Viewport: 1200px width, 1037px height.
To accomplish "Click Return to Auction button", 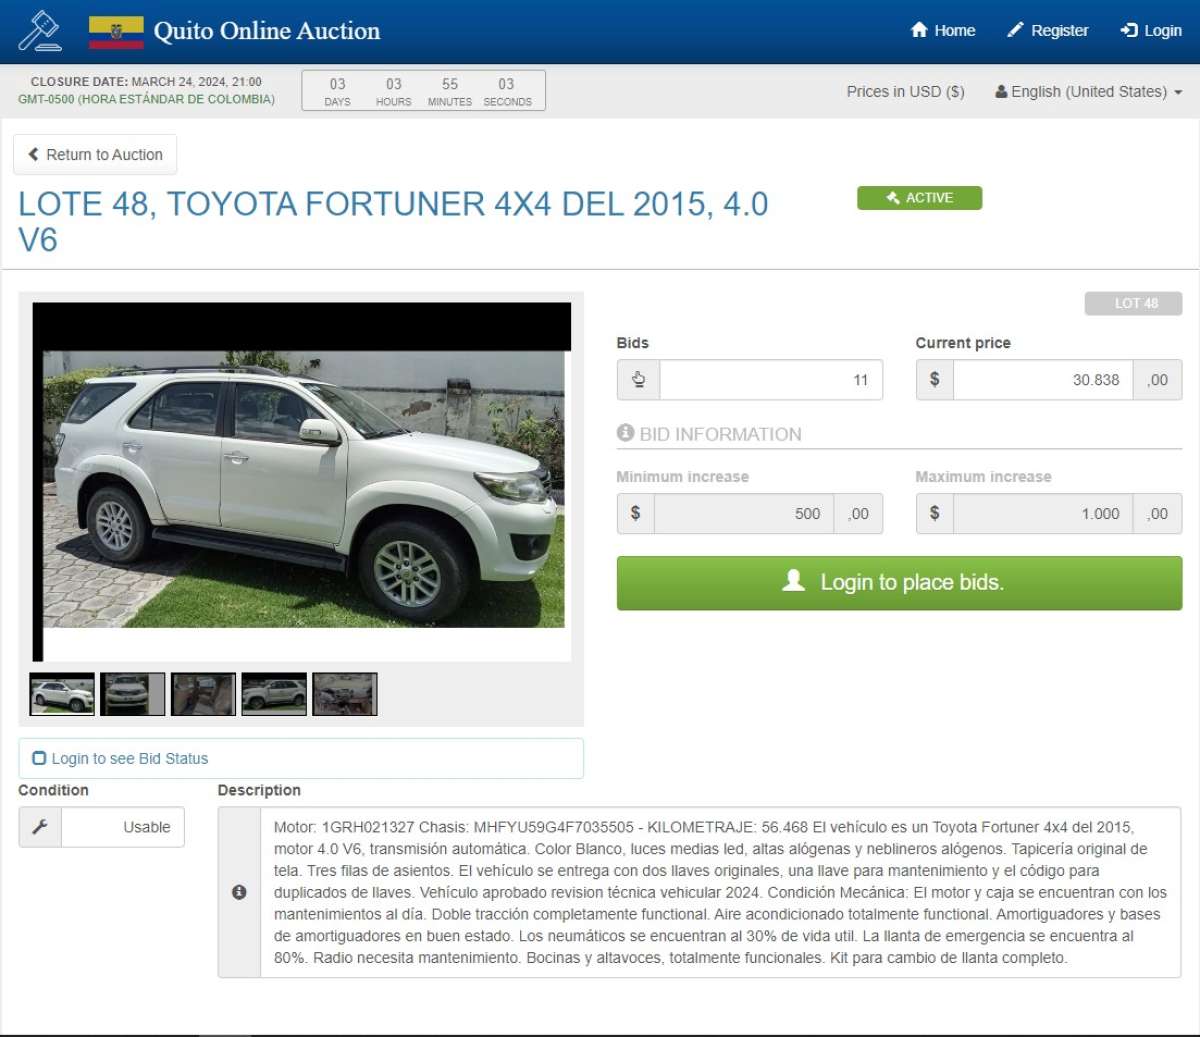I will (x=95, y=155).
